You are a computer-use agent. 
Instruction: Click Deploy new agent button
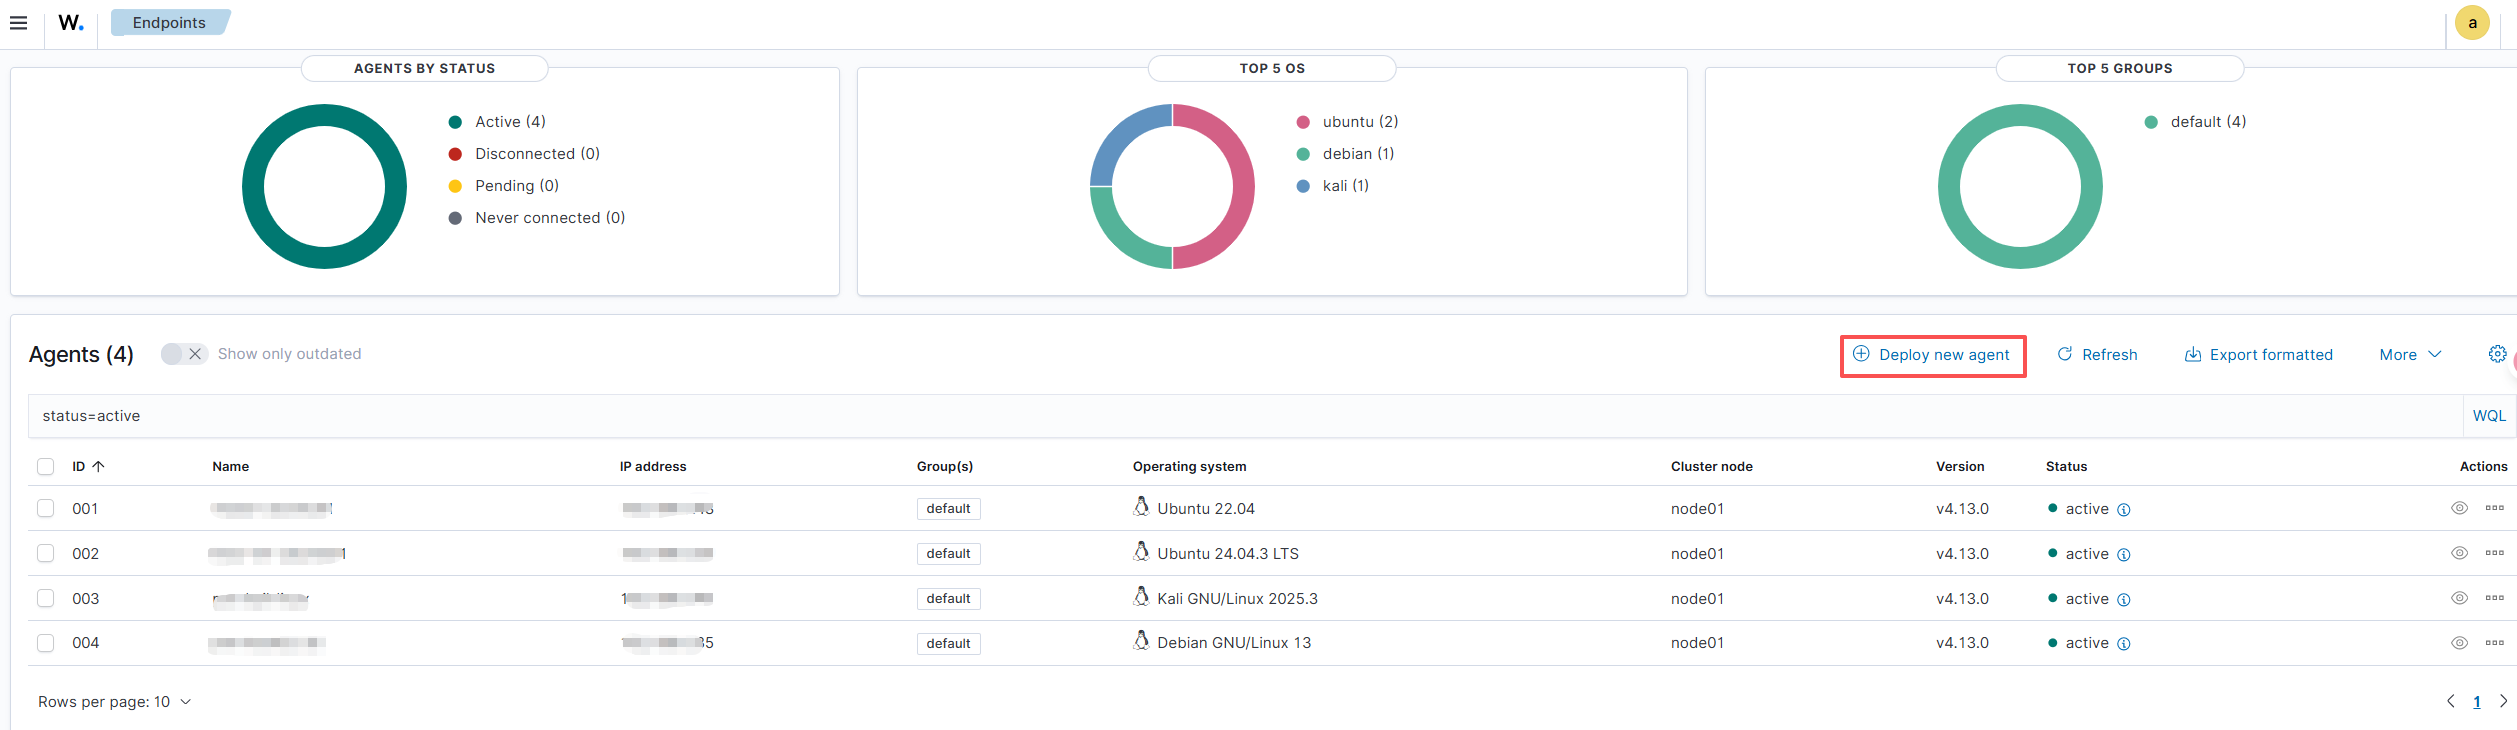coord(1933,355)
